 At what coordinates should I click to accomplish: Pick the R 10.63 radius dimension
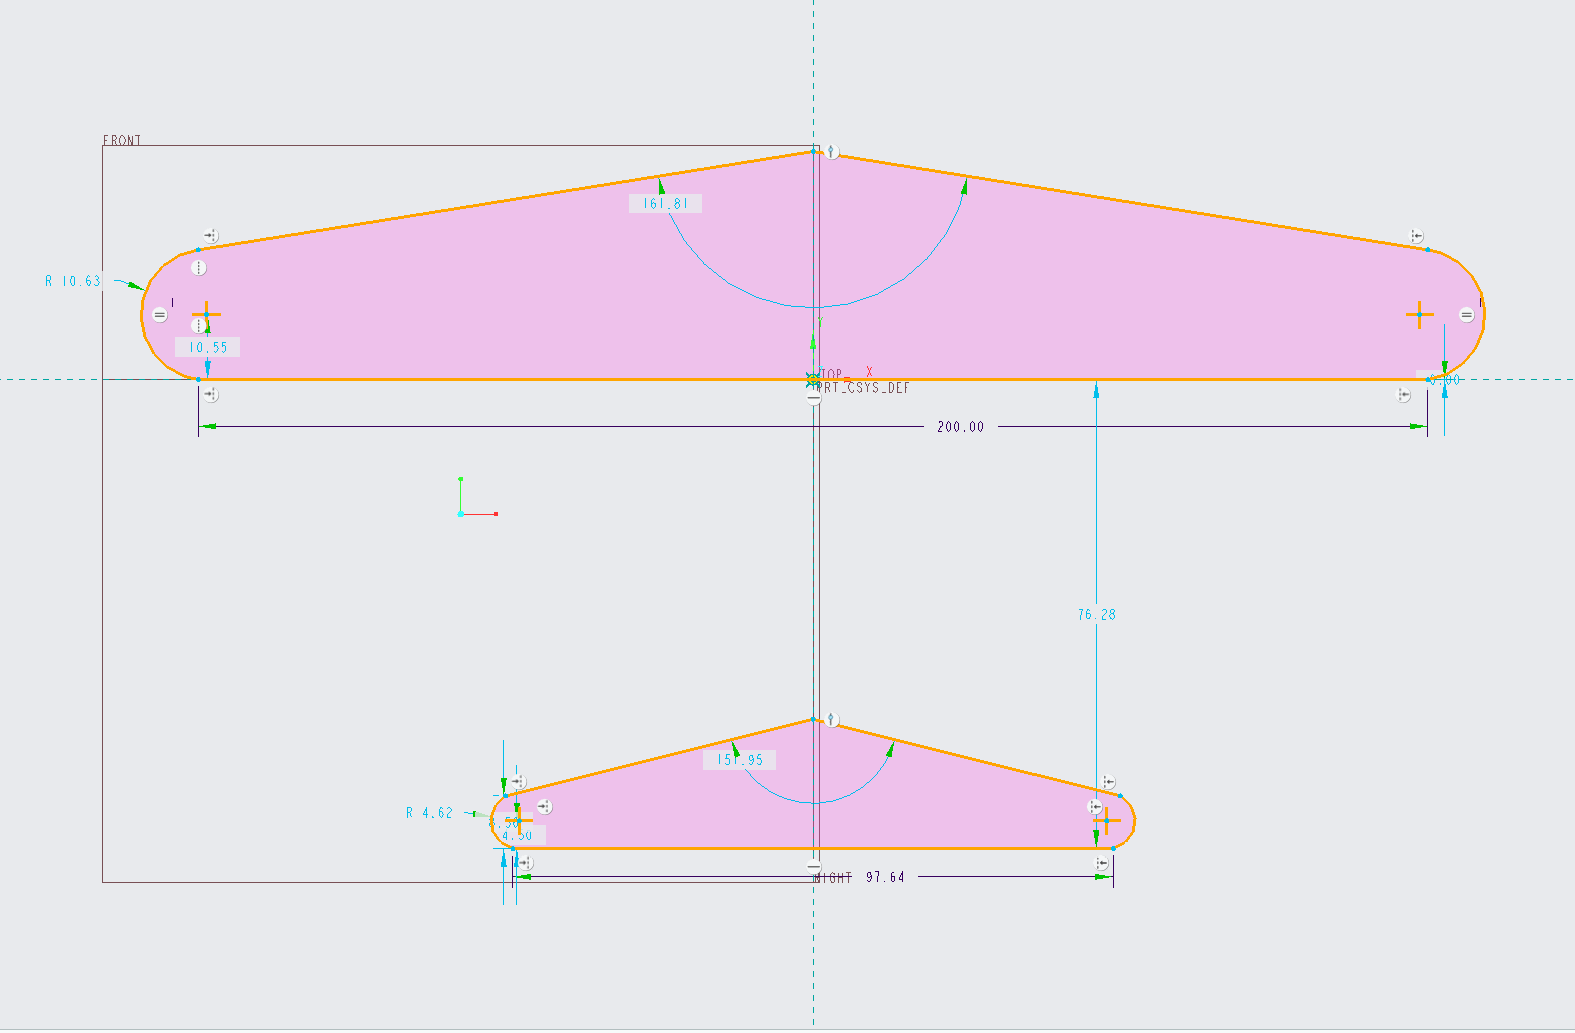(73, 282)
